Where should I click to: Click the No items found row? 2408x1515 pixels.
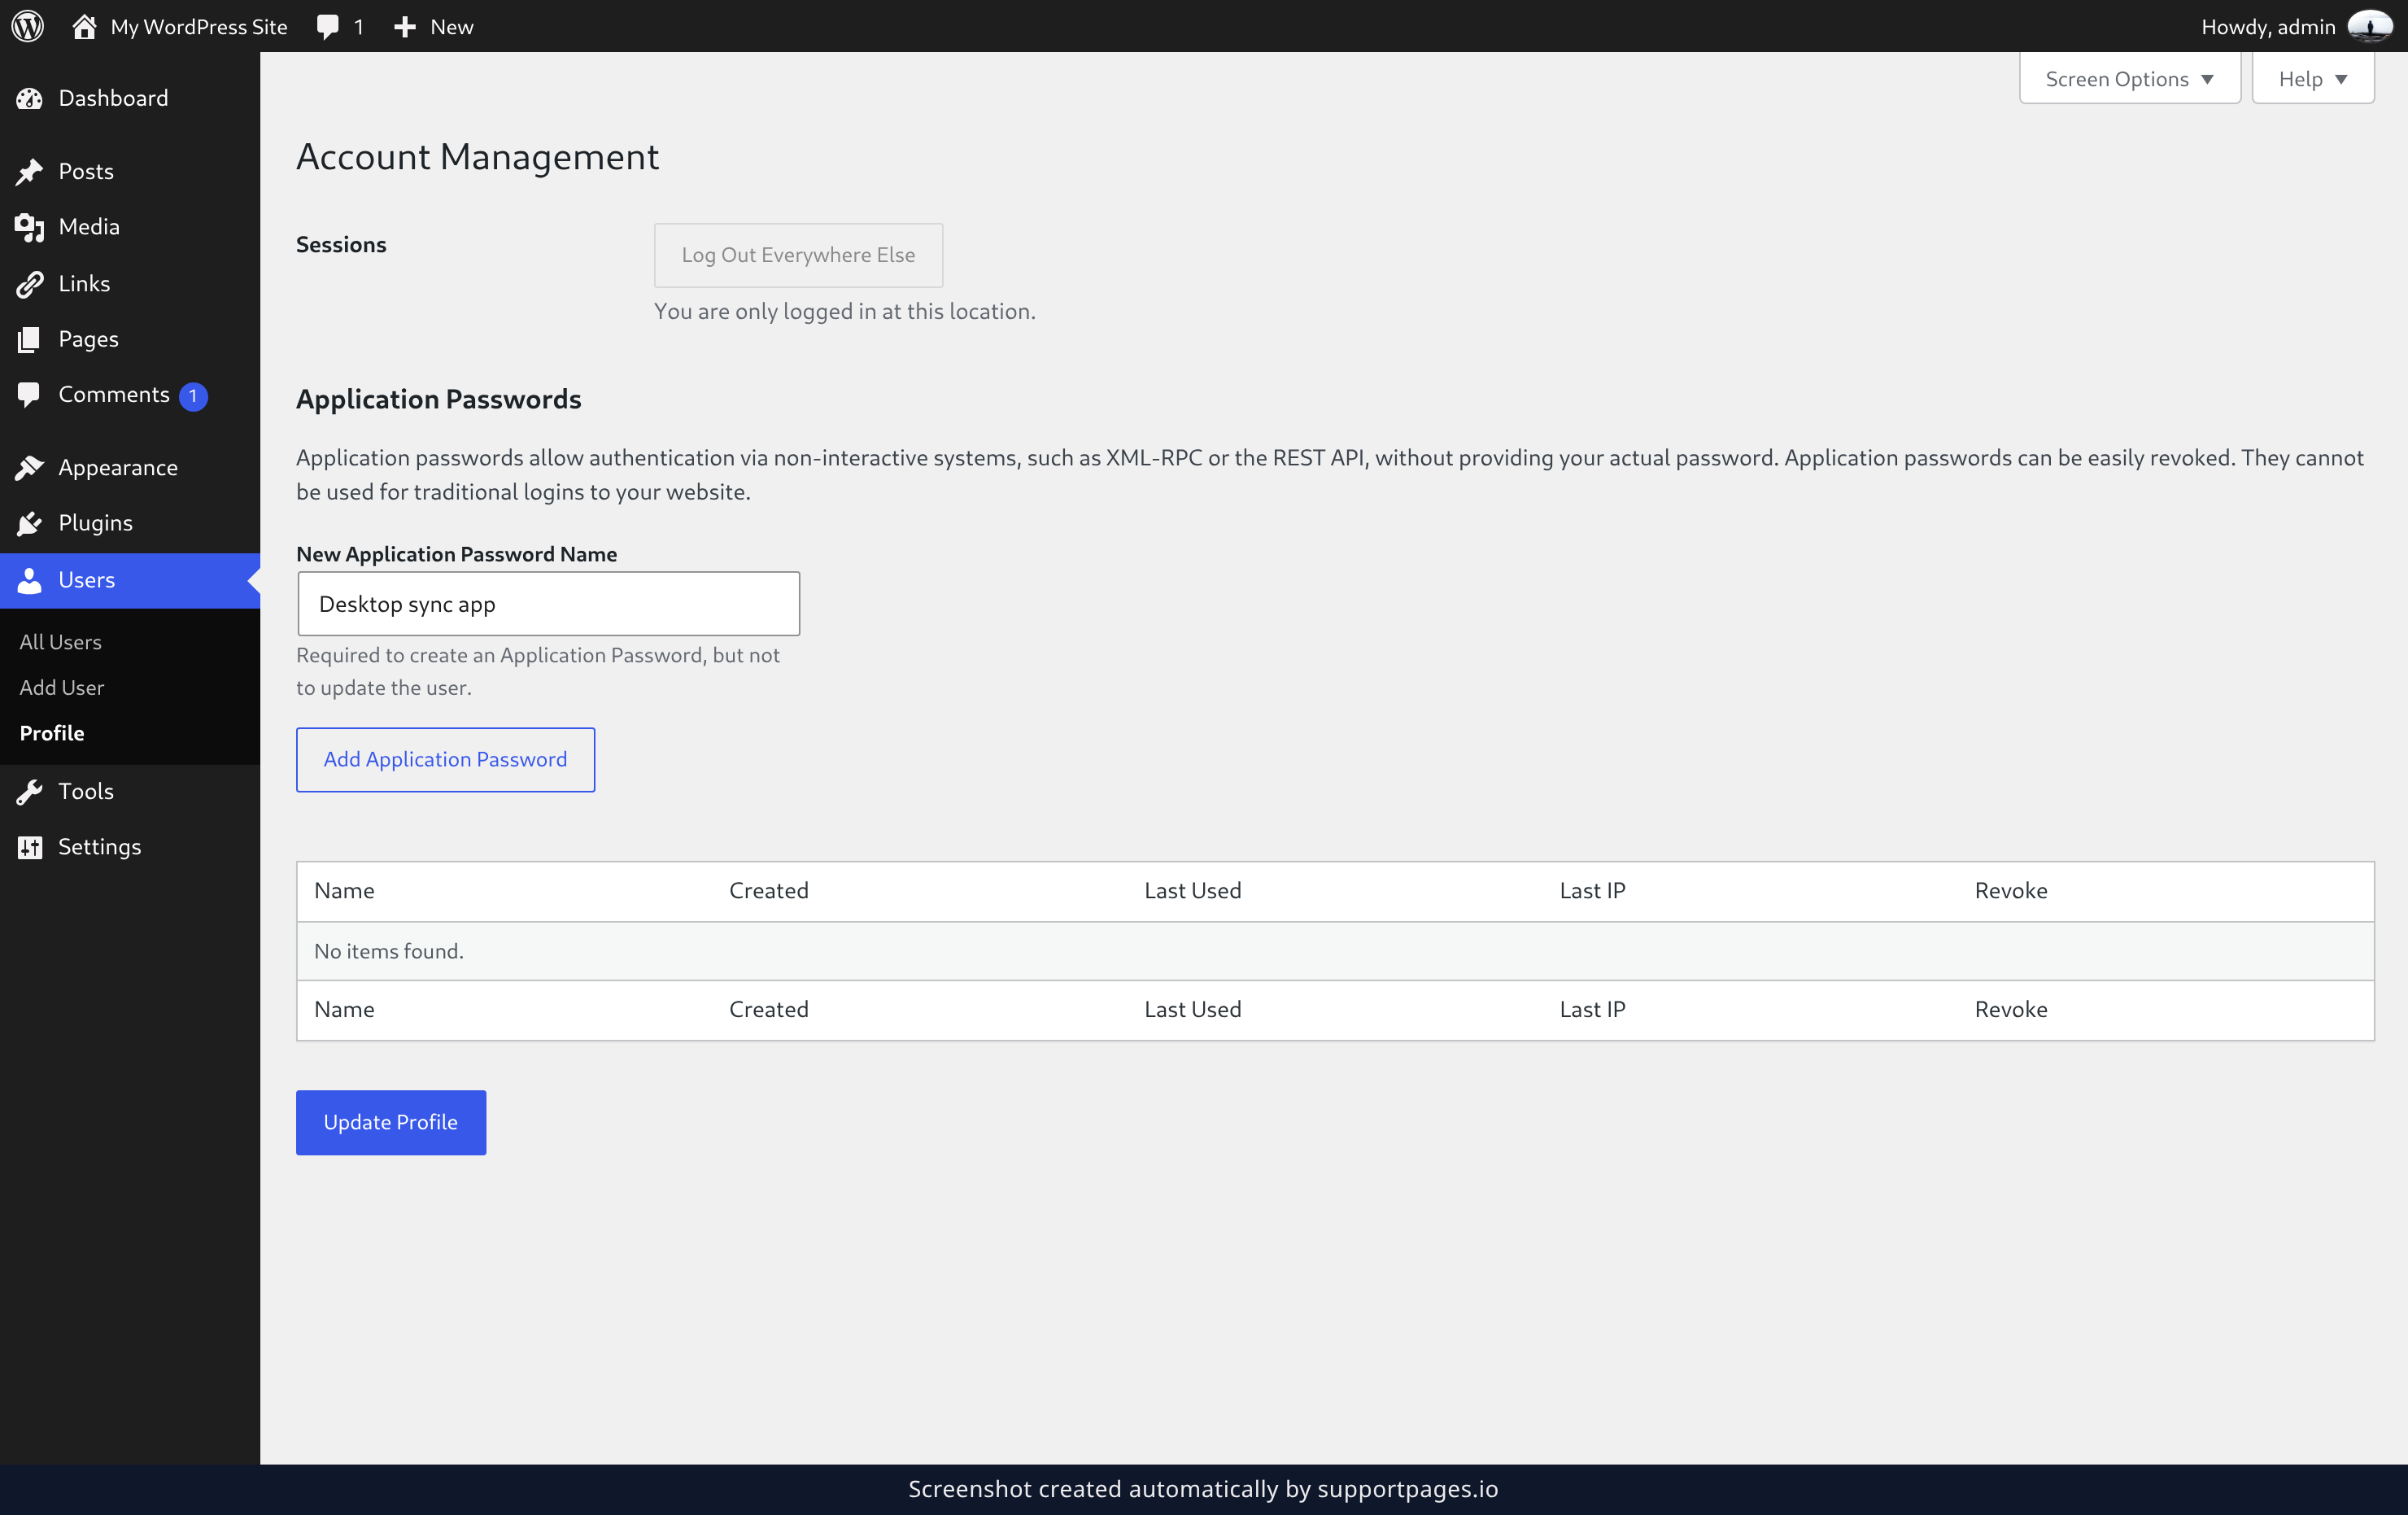pyautogui.click(x=1335, y=951)
